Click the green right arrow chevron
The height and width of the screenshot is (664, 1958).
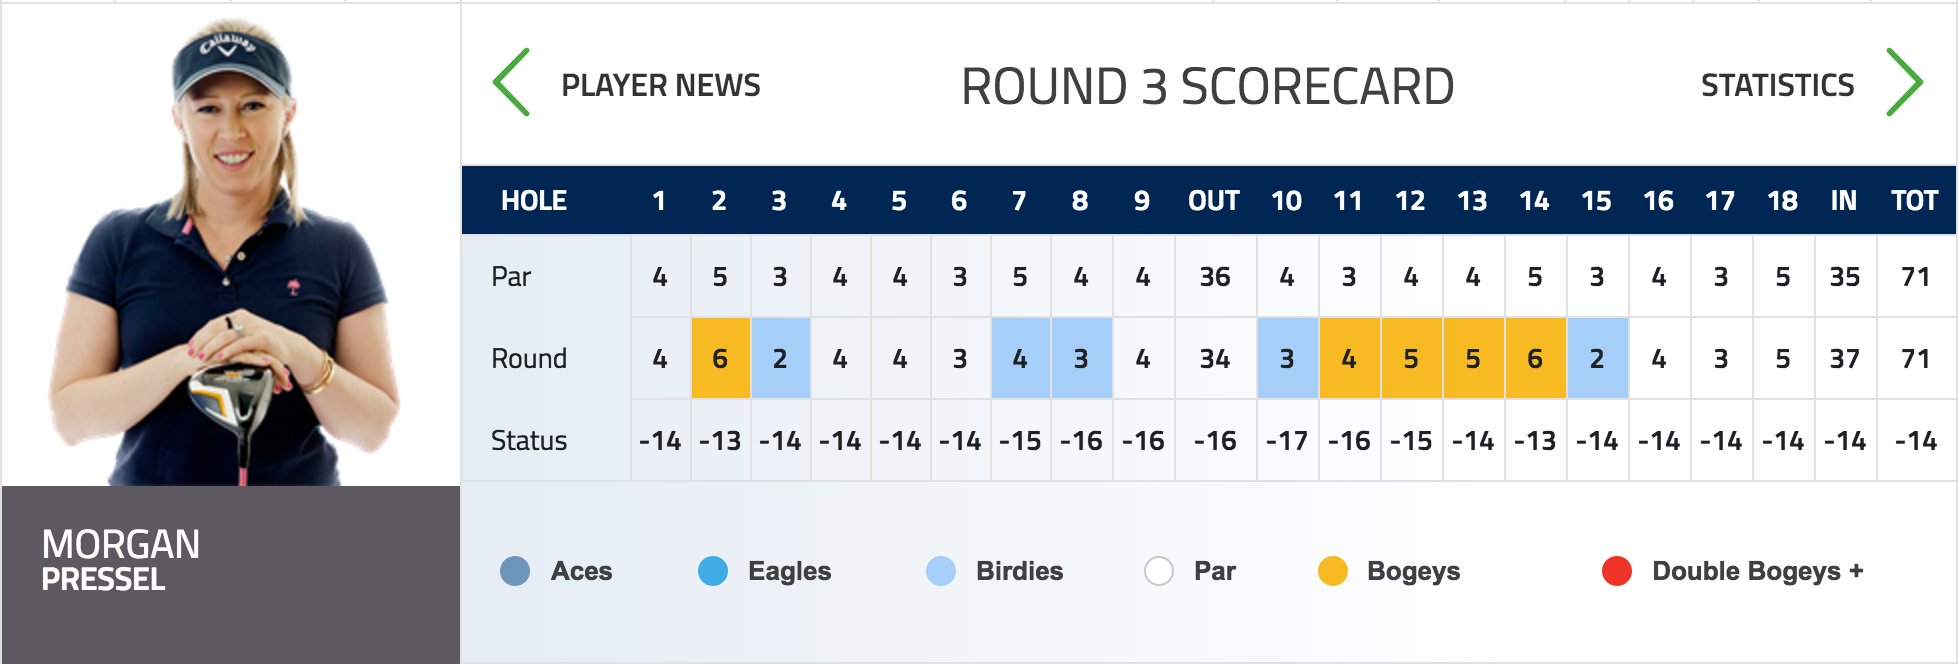[1904, 83]
